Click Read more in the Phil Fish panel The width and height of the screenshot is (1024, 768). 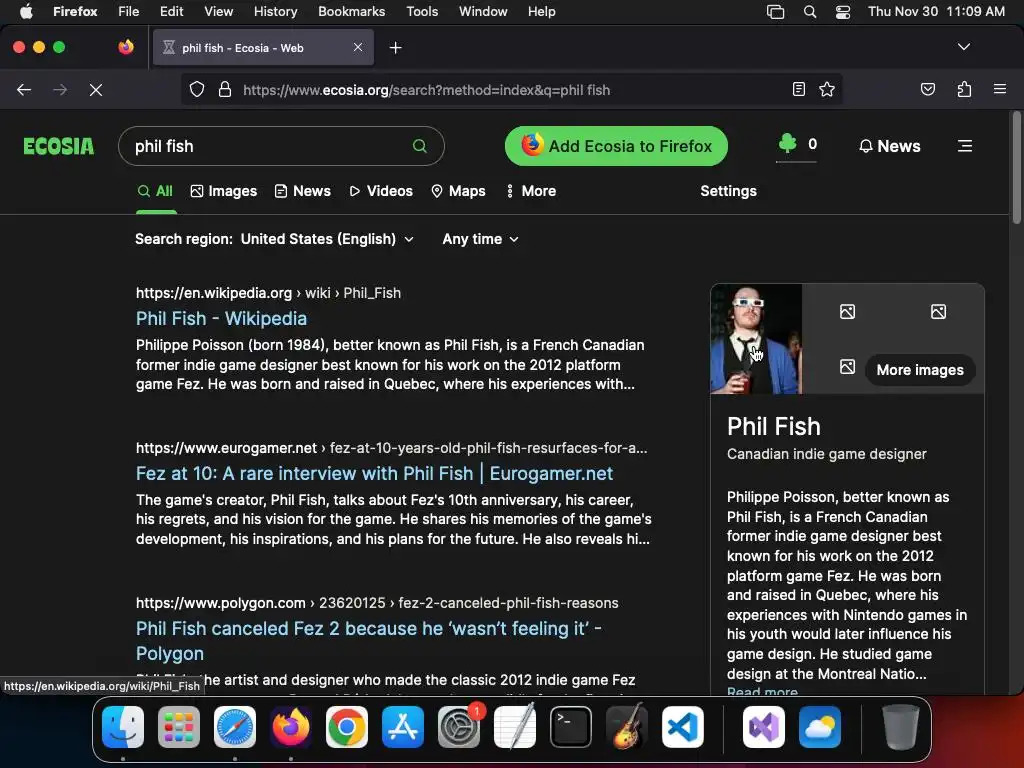pyautogui.click(x=762, y=690)
